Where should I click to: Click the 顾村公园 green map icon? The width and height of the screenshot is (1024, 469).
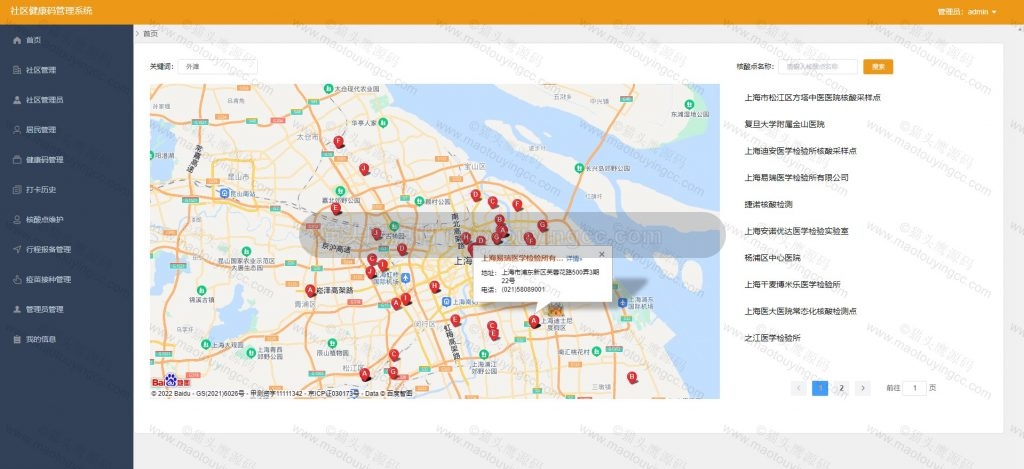(419, 201)
